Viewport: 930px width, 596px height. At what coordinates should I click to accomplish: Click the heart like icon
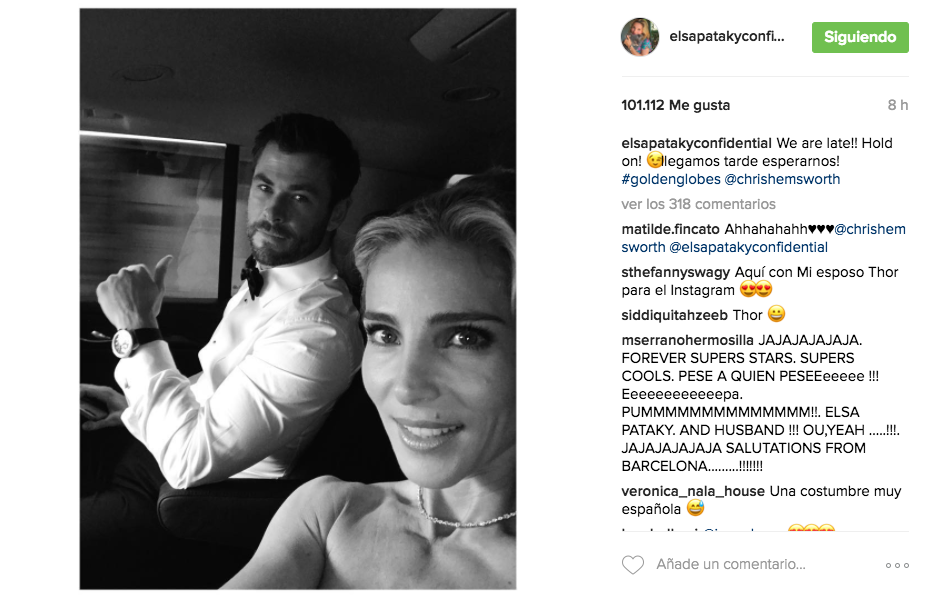tap(632, 565)
